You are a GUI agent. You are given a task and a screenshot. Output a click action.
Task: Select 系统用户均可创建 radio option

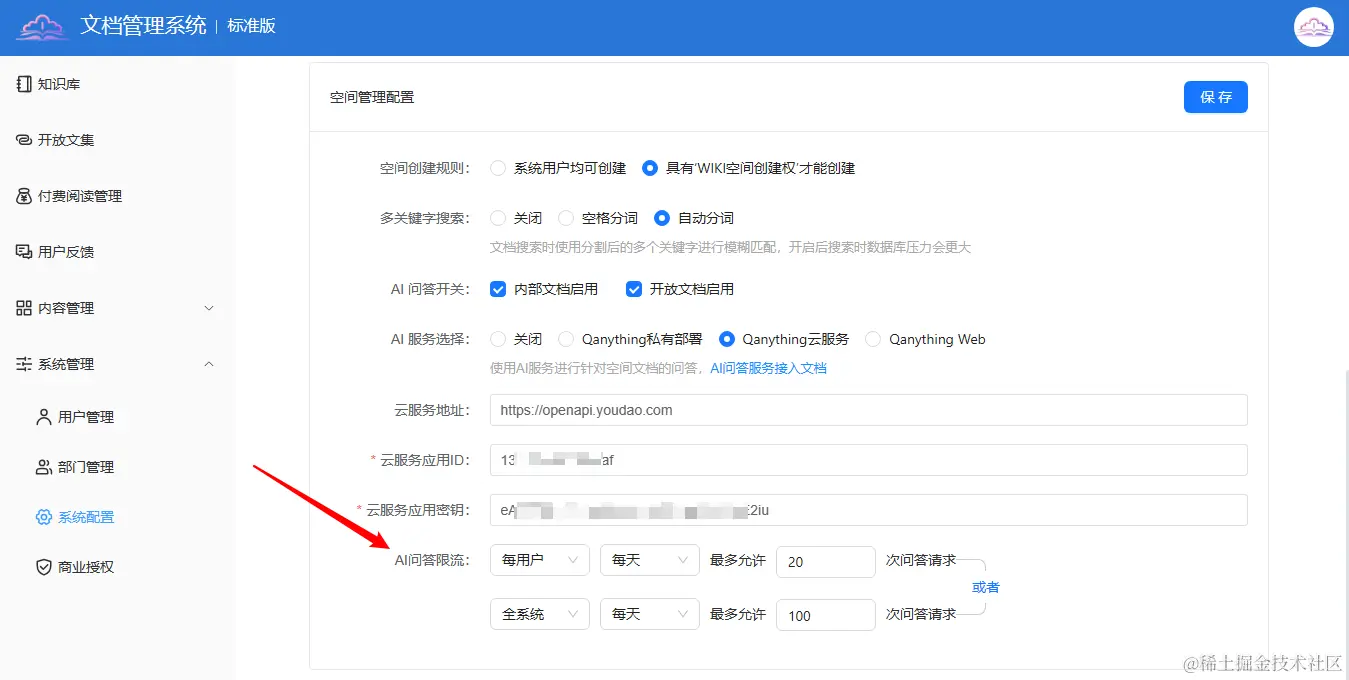click(498, 168)
